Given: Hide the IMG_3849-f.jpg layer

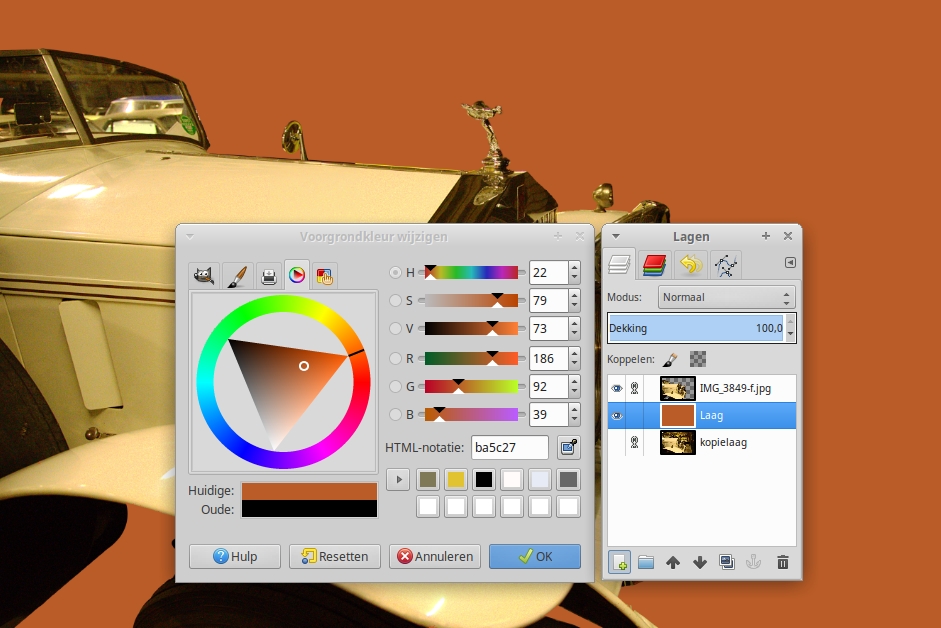Looking at the screenshot, I should (x=616, y=388).
